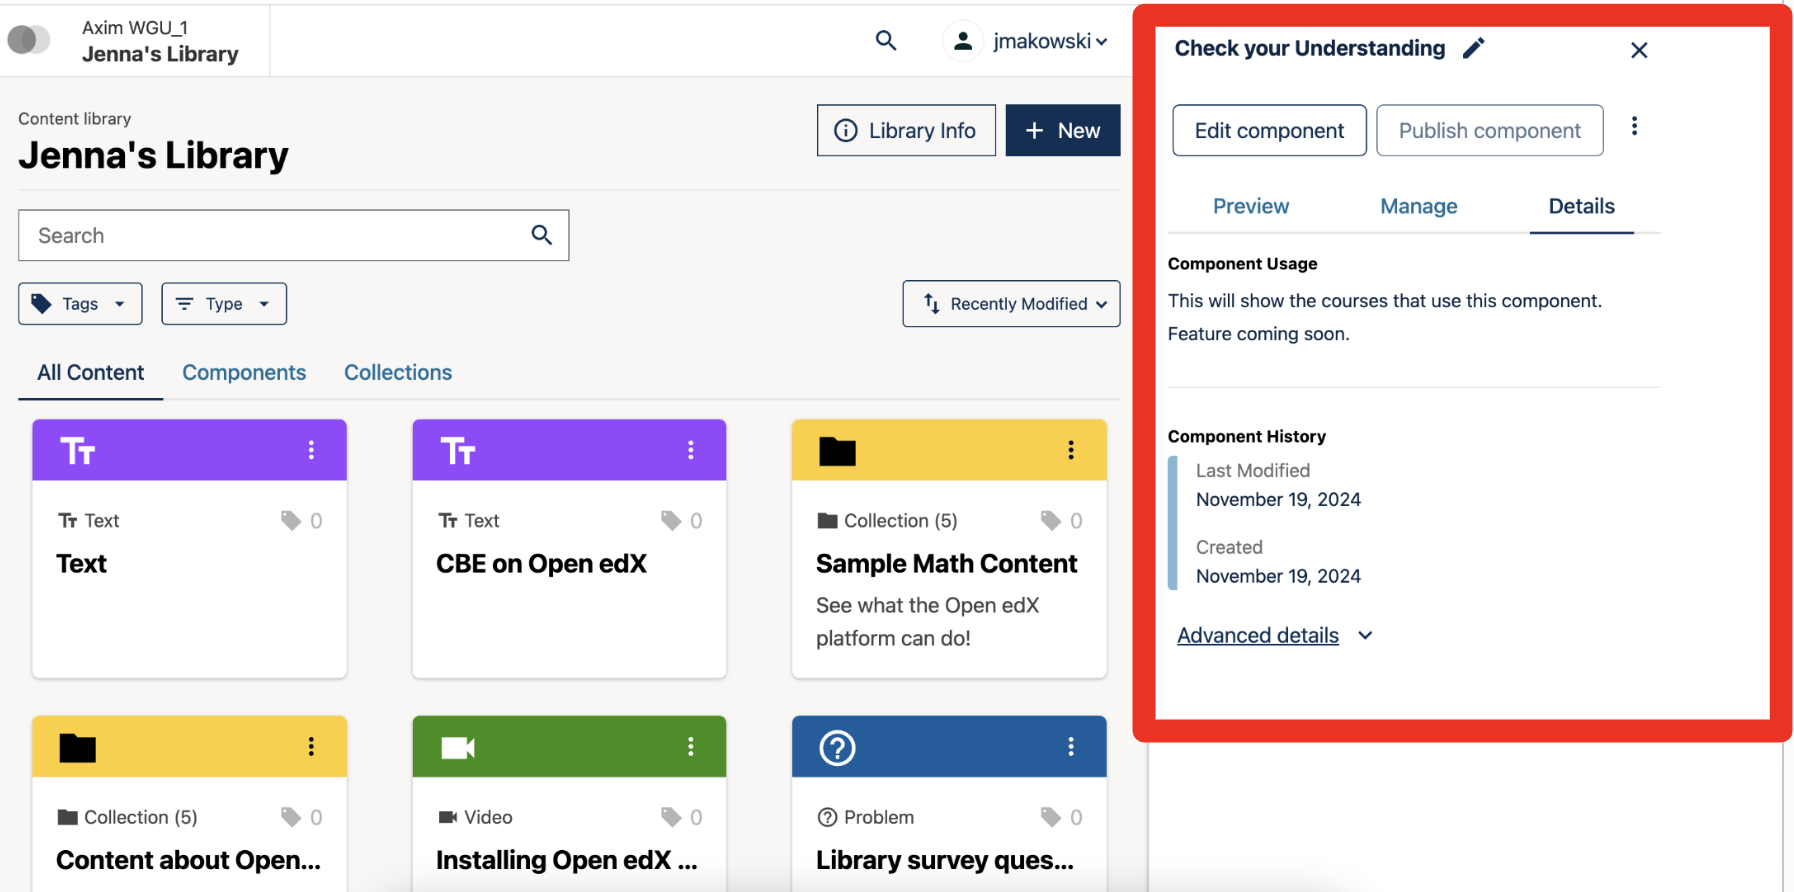Open three-dot menu on CBE on Open edX card
The width and height of the screenshot is (1794, 892).
(x=690, y=450)
